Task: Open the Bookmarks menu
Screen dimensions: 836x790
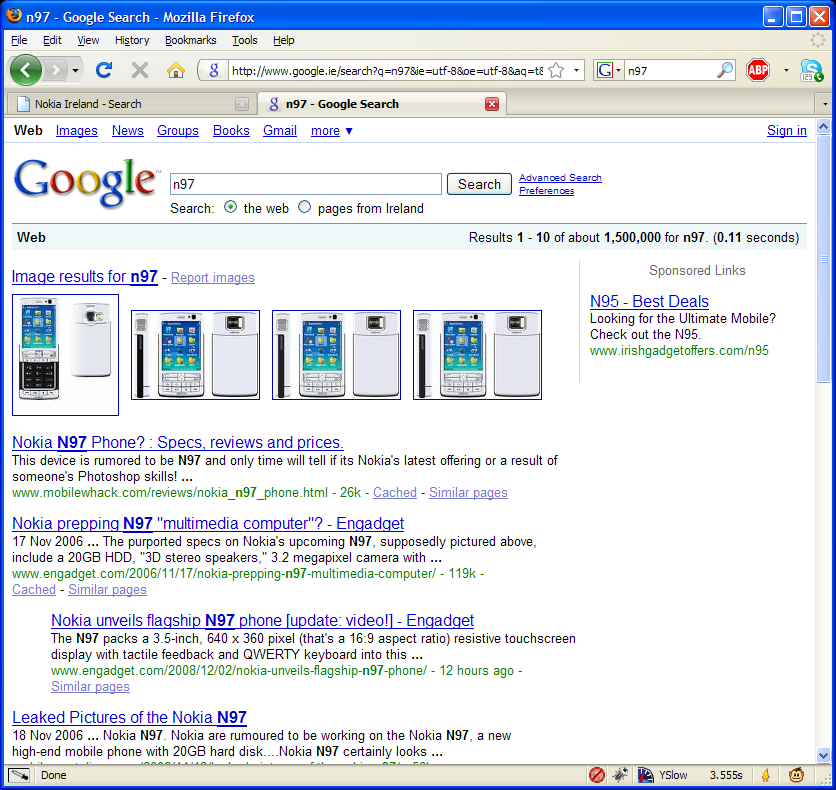Action: click(x=190, y=40)
